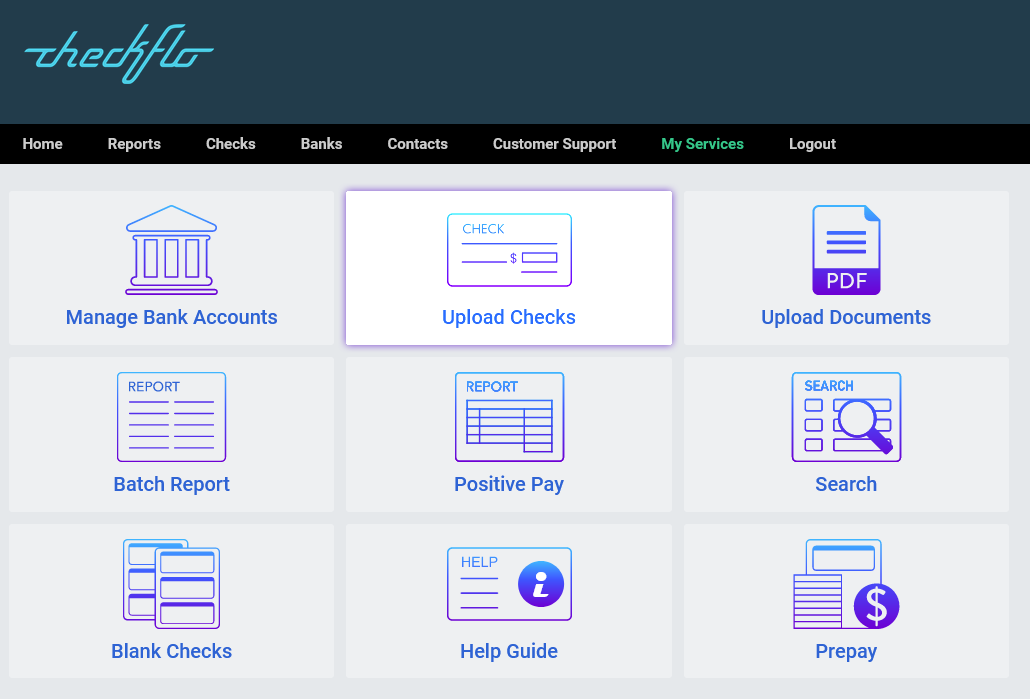1030x699 pixels.
Task: Click the bank building icon
Action: tap(171, 250)
